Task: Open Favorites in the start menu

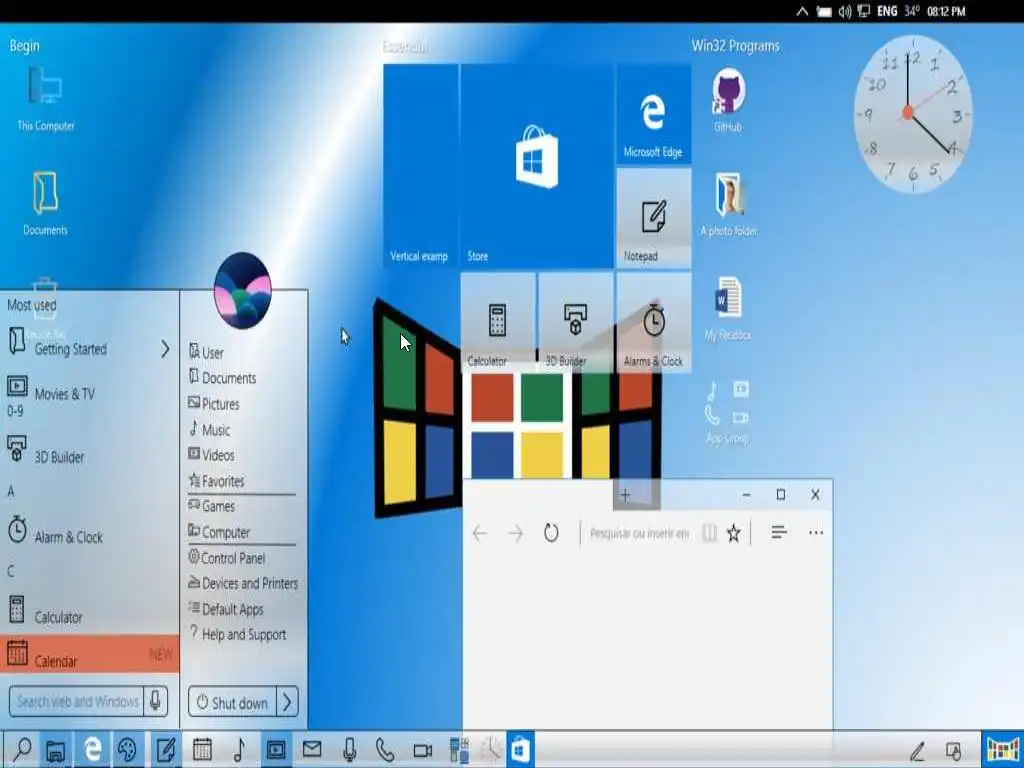Action: 217,481
